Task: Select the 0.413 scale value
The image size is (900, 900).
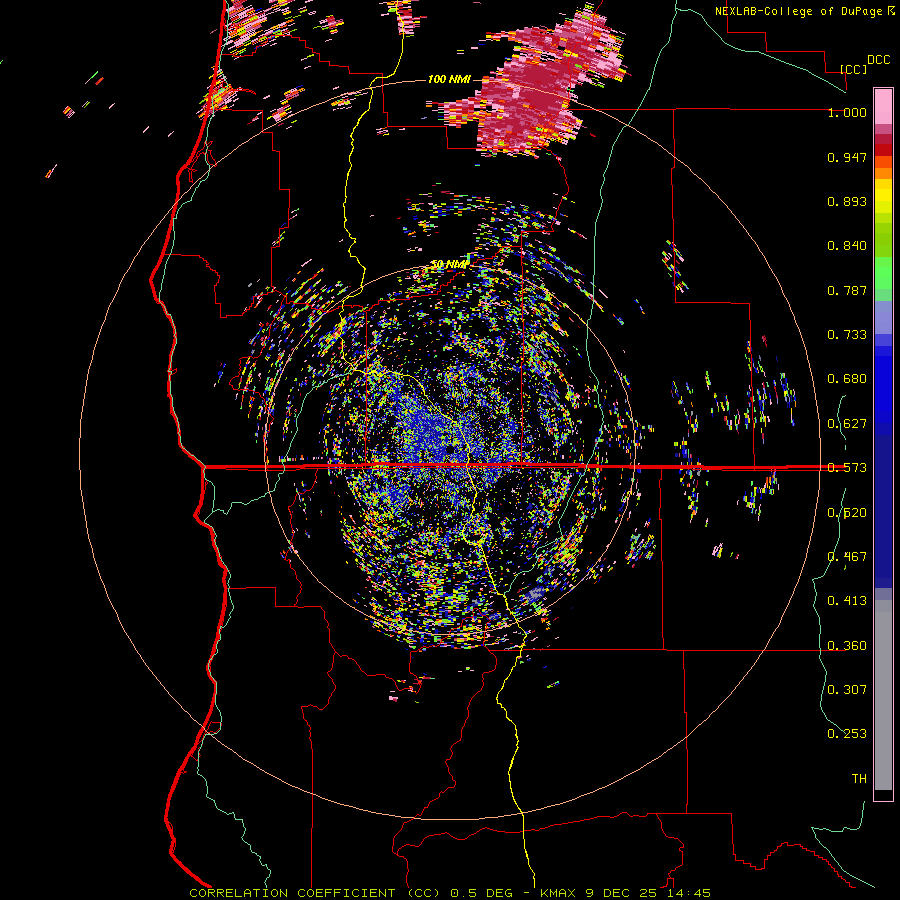Action: tap(847, 601)
